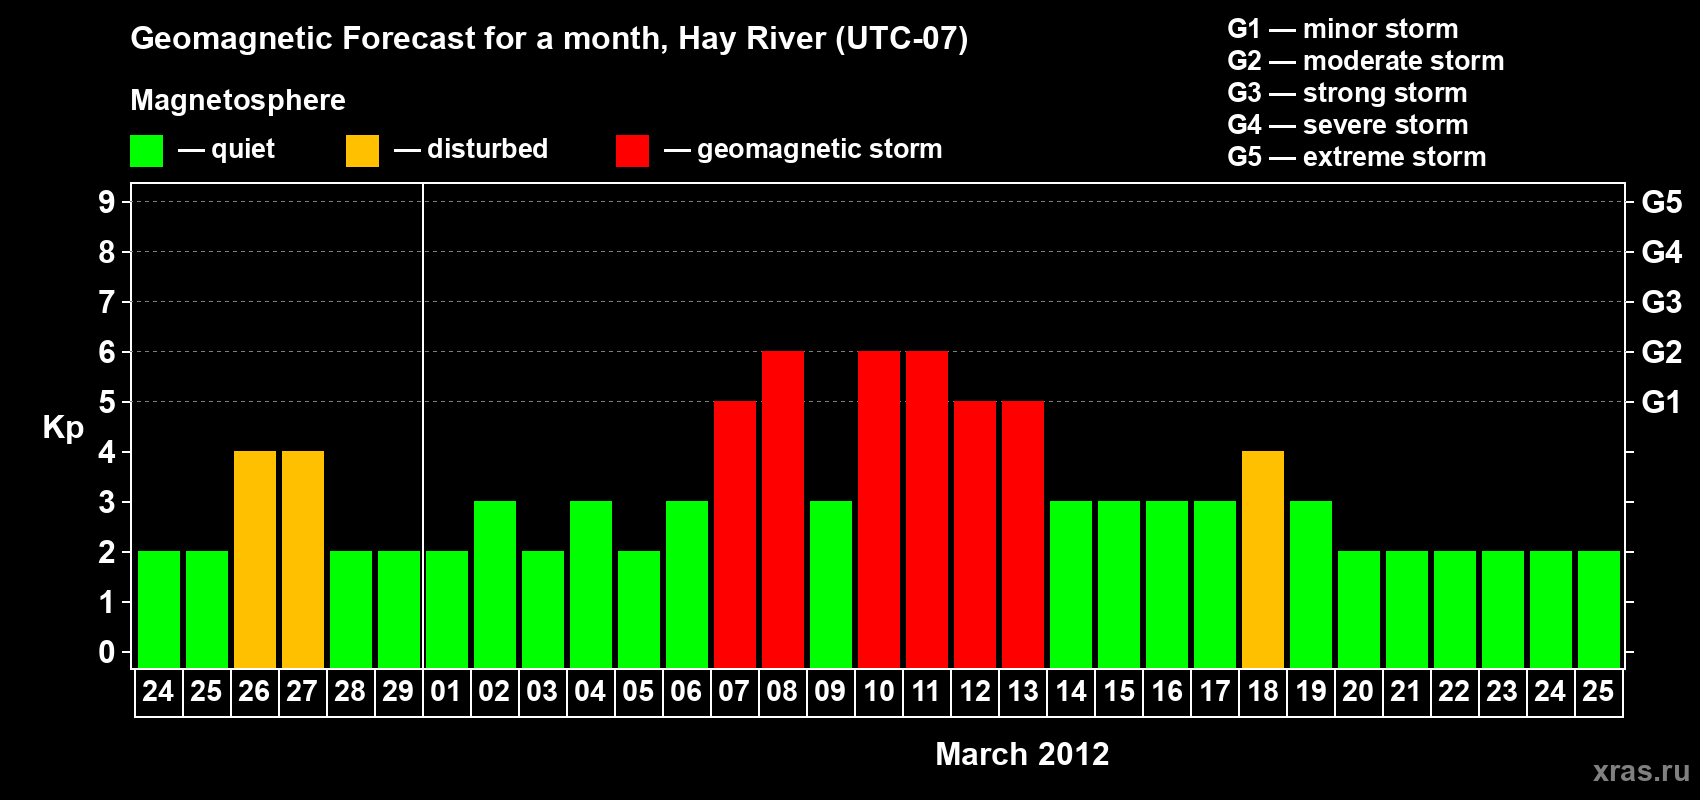Click the red geomagnetic storm legend swatch

click(x=632, y=151)
